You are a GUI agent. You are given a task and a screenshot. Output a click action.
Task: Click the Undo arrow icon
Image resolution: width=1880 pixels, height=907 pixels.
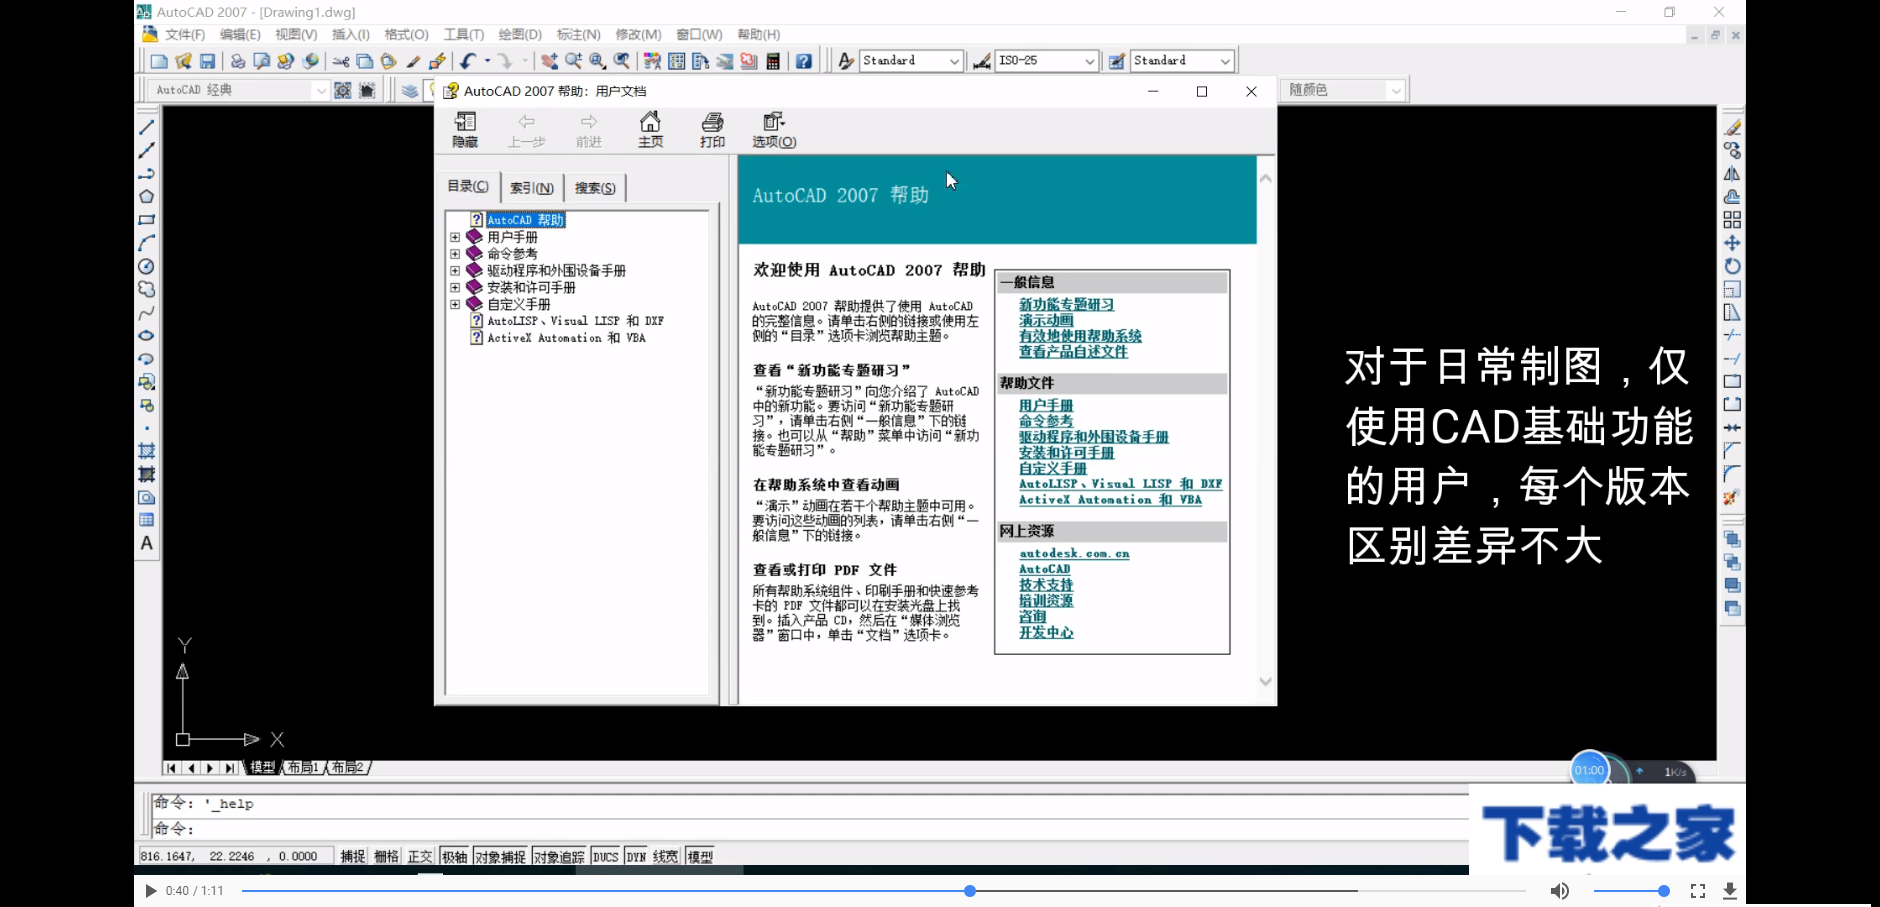click(468, 60)
